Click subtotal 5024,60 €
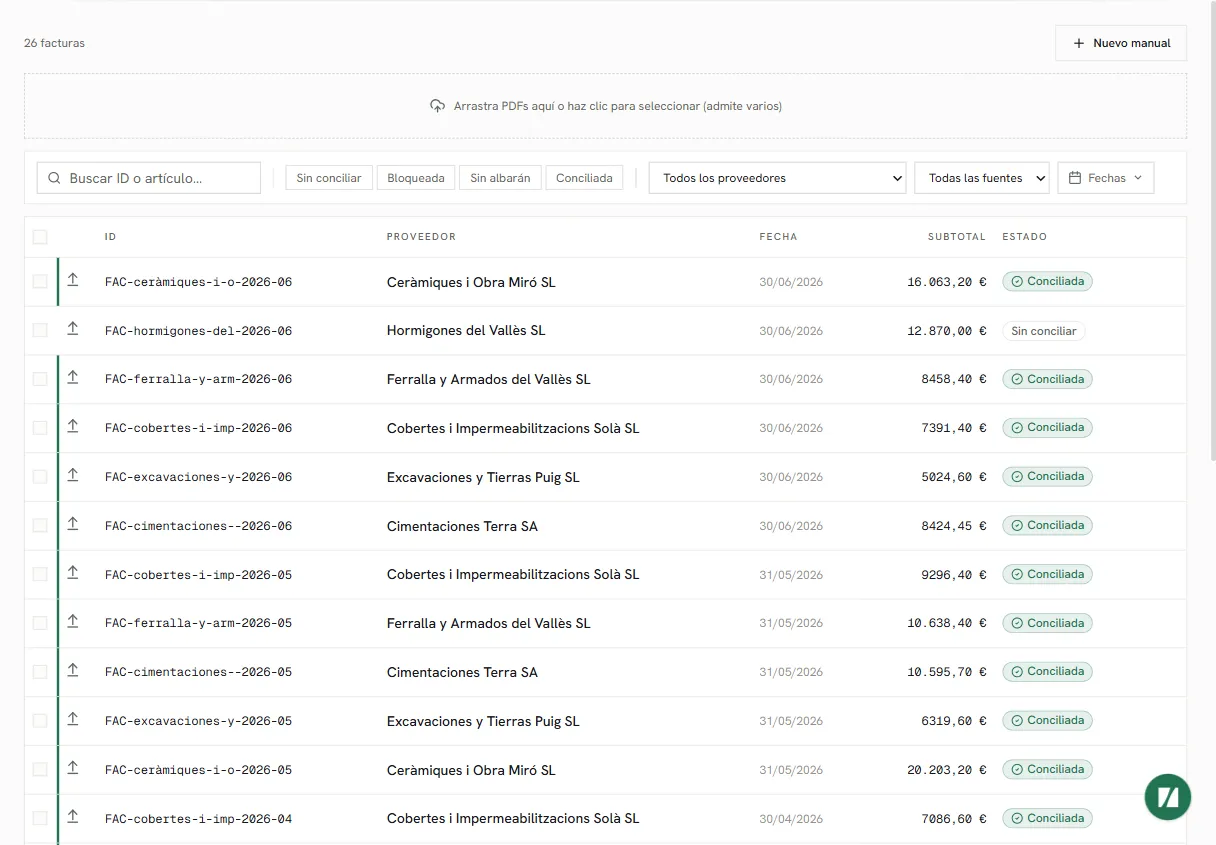This screenshot has height=845, width=1216. [954, 477]
